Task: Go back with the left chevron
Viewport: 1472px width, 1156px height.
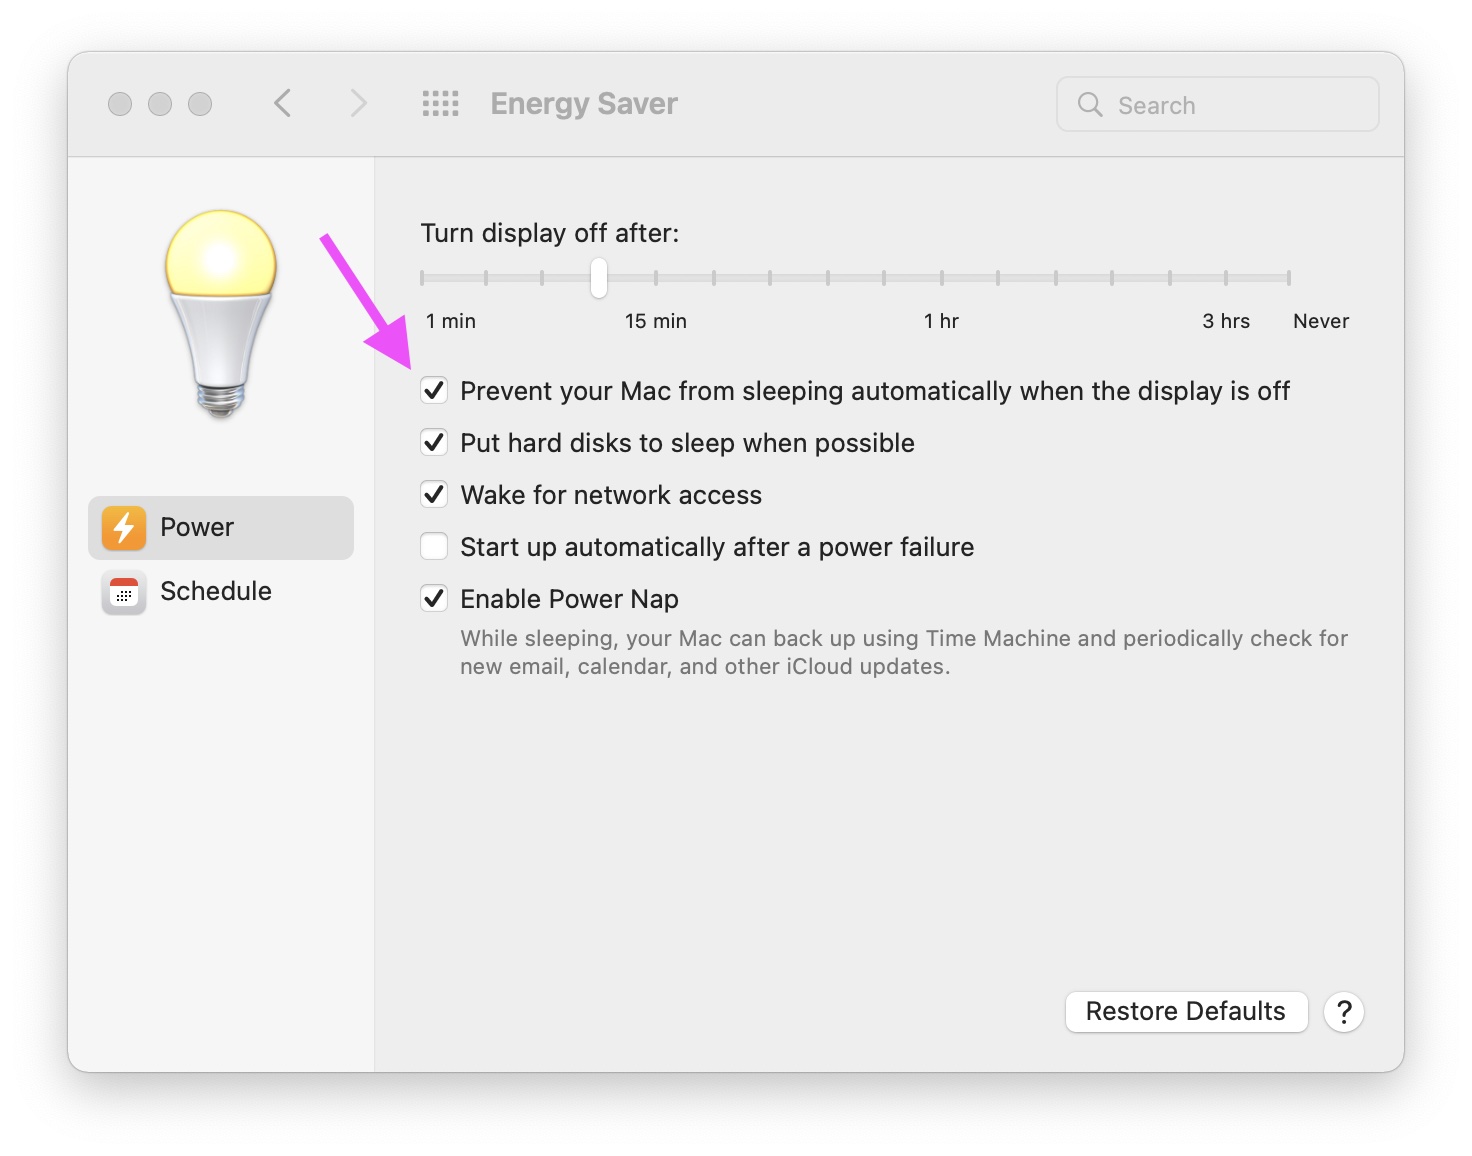Action: pyautogui.click(x=283, y=103)
